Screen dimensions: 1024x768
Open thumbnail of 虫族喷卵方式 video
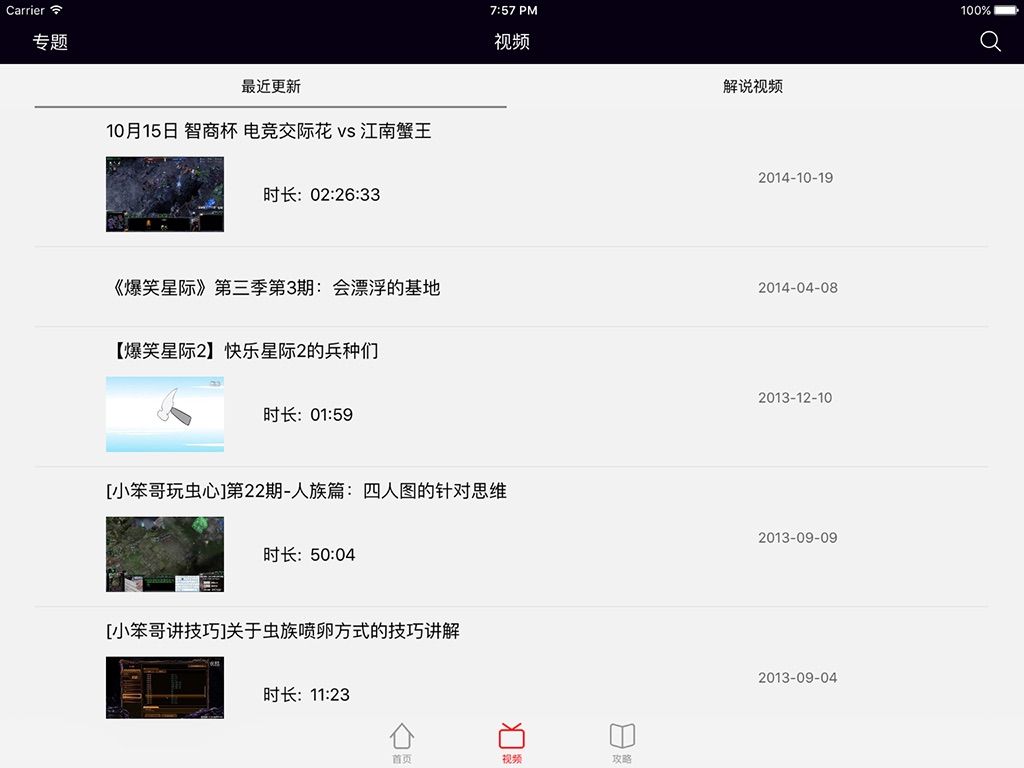[x=165, y=687]
